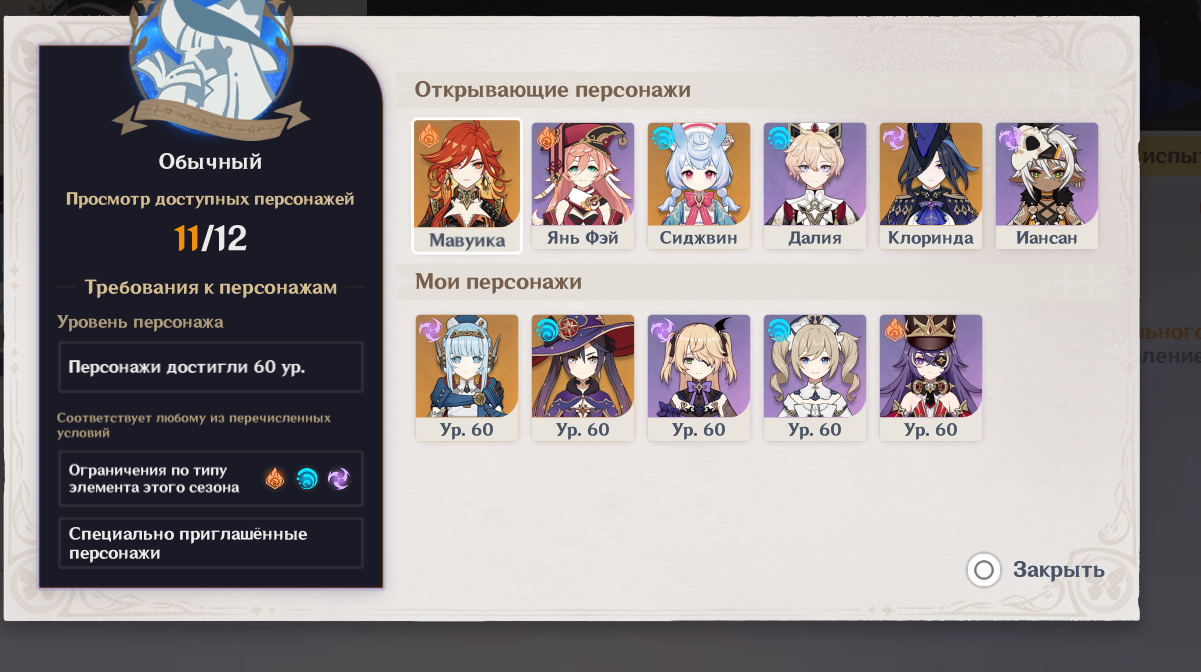Click the Hydro element icon in restrictions

(307, 479)
